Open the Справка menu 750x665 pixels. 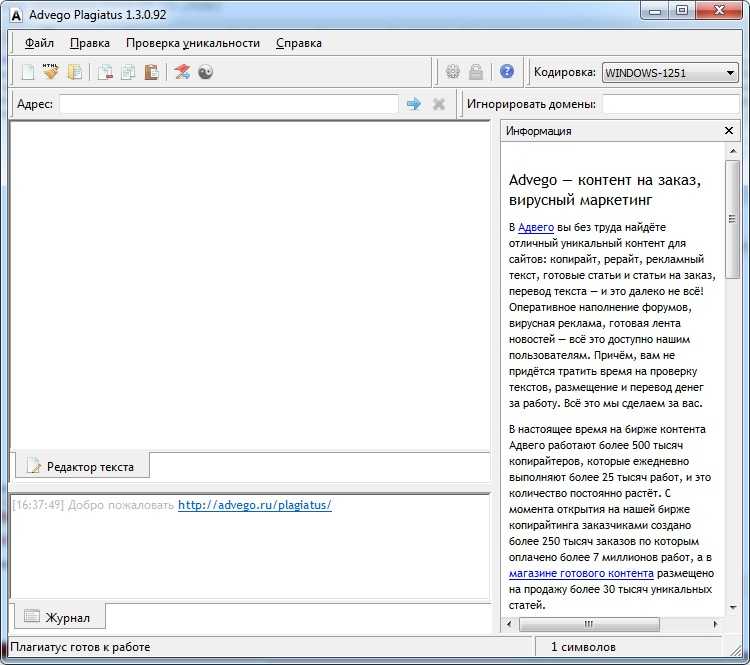298,43
